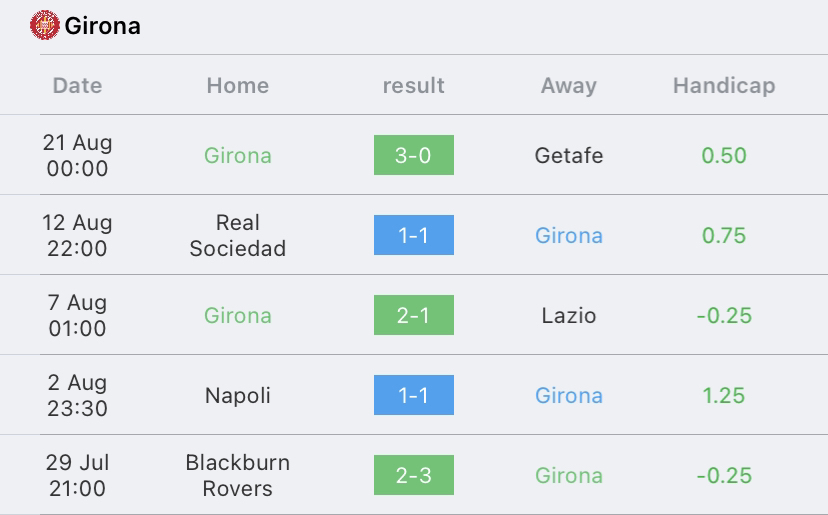Open the Girona team title link
The width and height of the screenshot is (828, 515).
point(102,26)
